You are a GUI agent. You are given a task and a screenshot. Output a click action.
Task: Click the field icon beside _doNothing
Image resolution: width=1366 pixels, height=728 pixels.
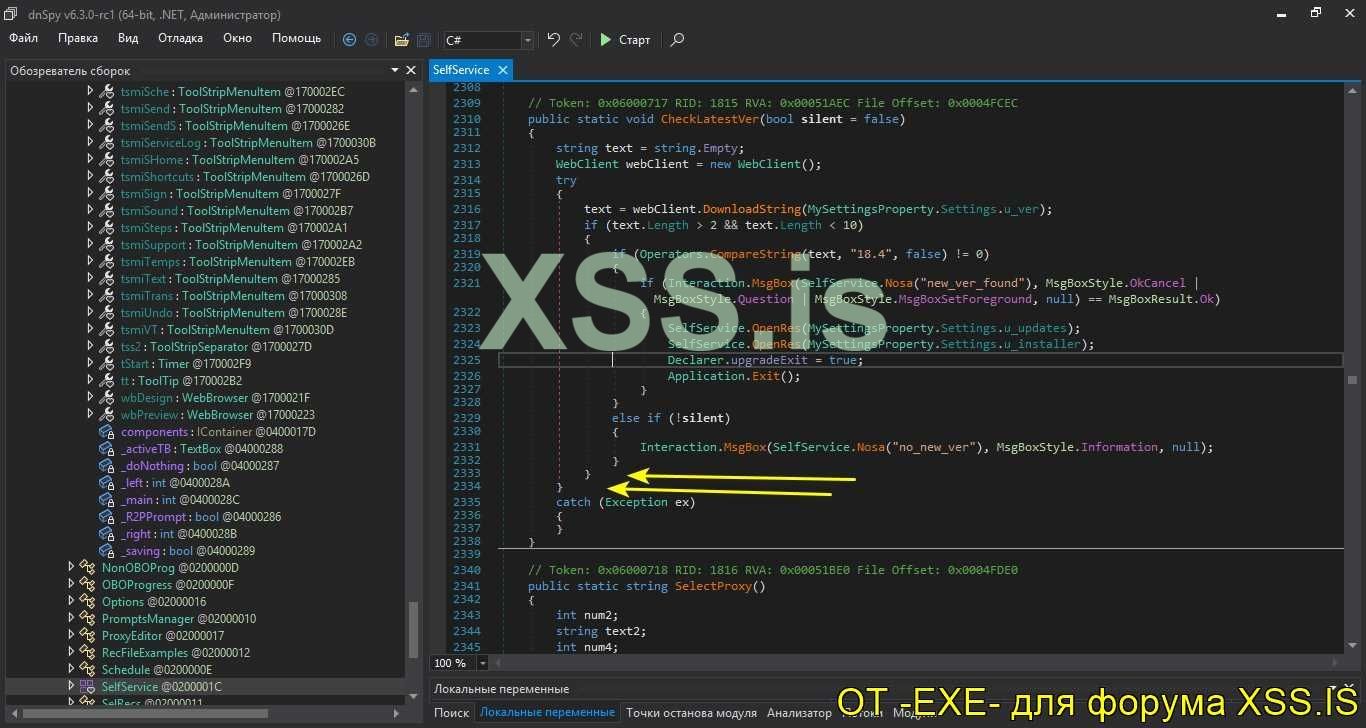(x=107, y=466)
